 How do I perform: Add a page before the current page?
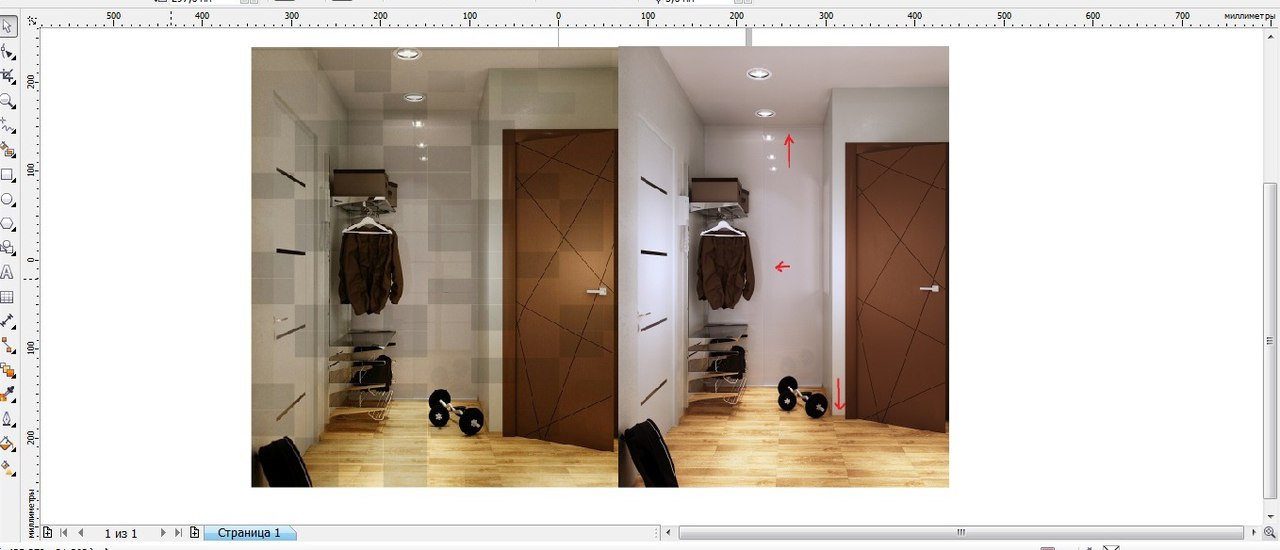coord(47,533)
